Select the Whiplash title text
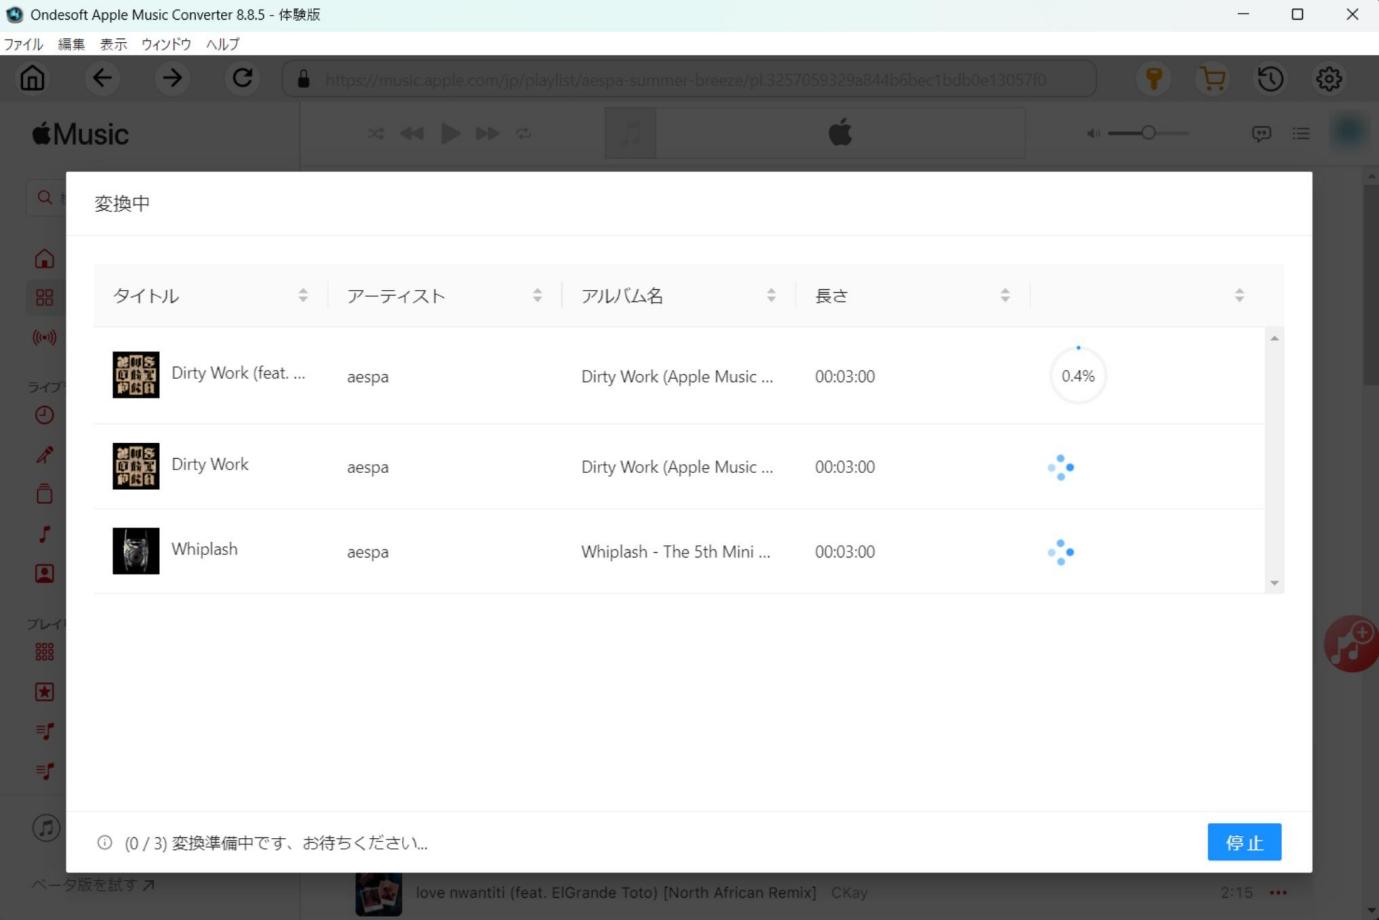1379x920 pixels. click(x=204, y=549)
